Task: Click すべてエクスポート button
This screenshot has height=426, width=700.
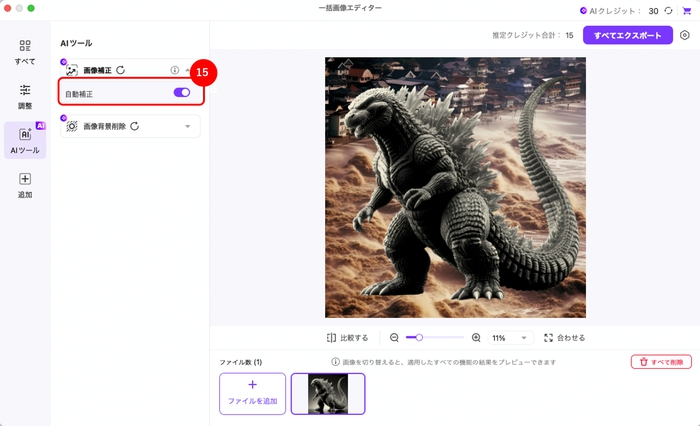Action: click(x=628, y=35)
